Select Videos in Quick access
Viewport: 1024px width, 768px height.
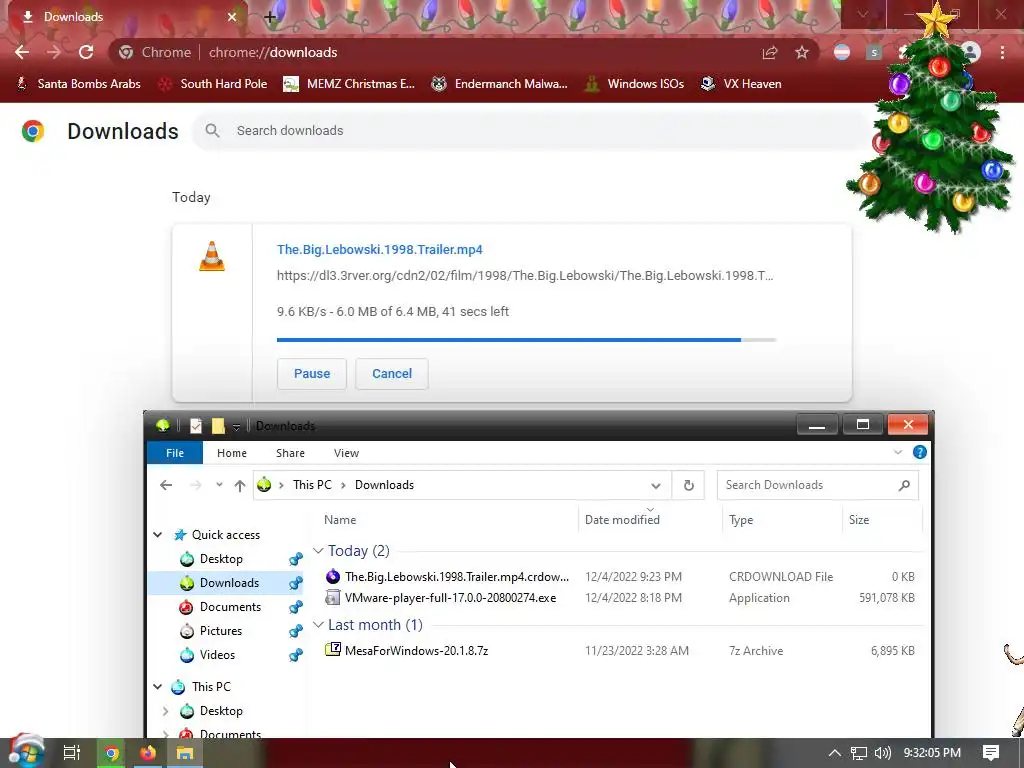(x=217, y=655)
